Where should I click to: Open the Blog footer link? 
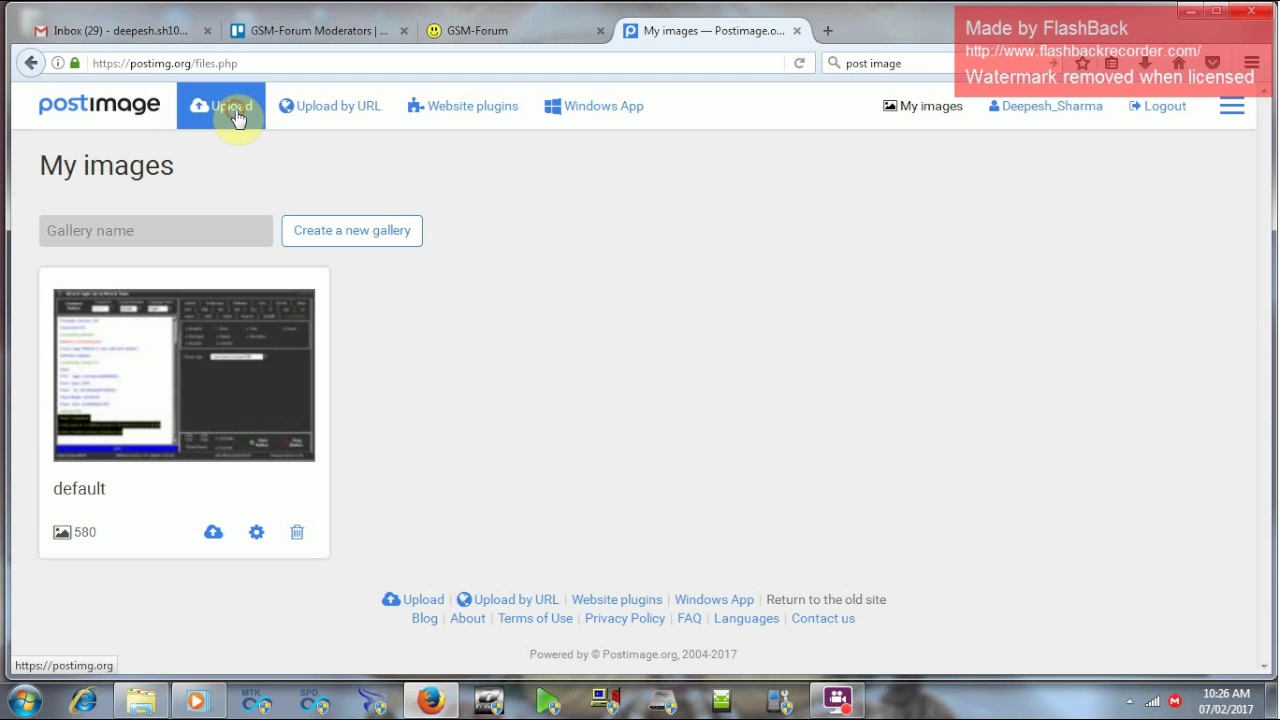pyautogui.click(x=424, y=618)
